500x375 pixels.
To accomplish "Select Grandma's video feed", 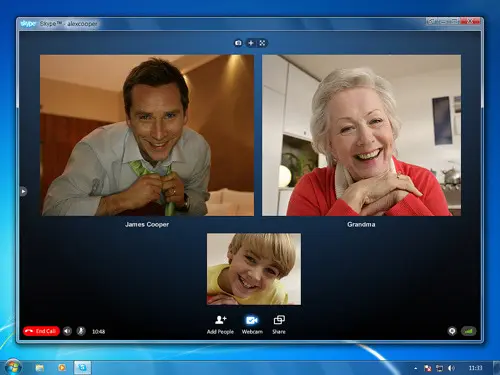I will point(362,135).
